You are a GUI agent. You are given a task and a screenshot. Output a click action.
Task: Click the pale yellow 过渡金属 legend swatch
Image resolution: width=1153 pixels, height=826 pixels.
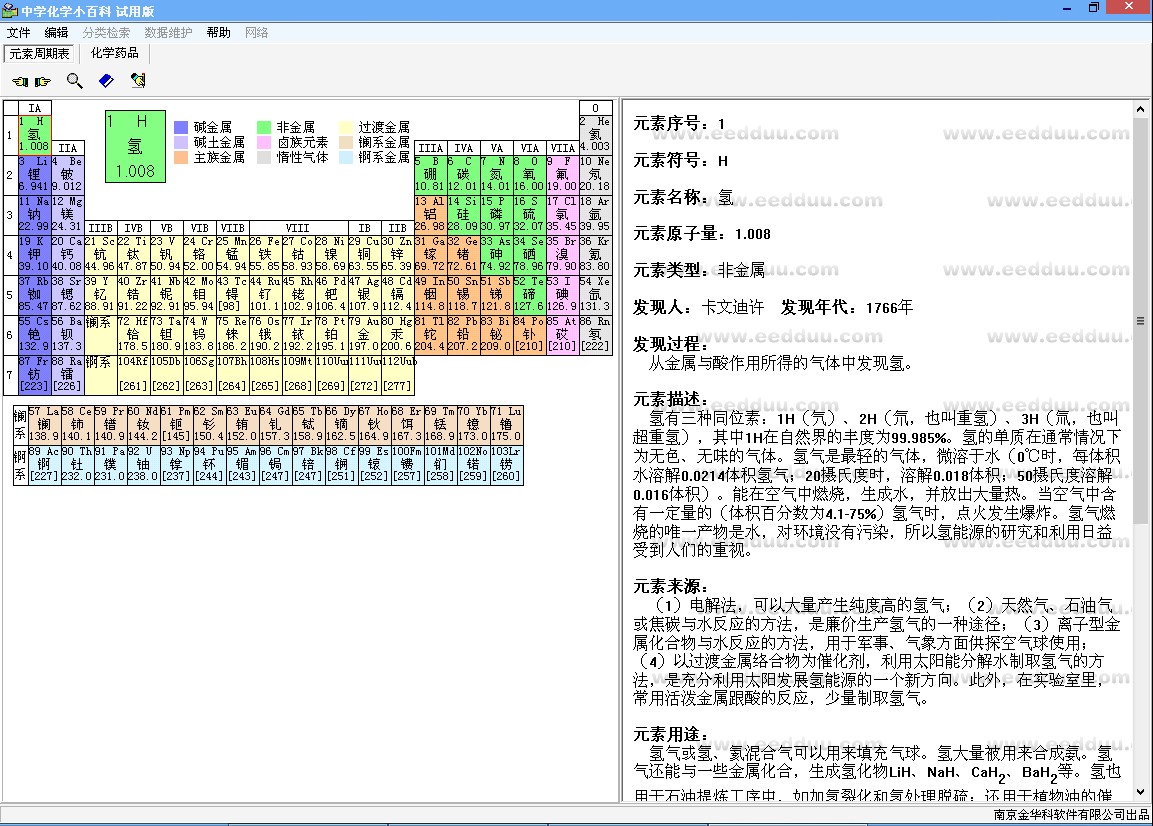click(x=346, y=127)
